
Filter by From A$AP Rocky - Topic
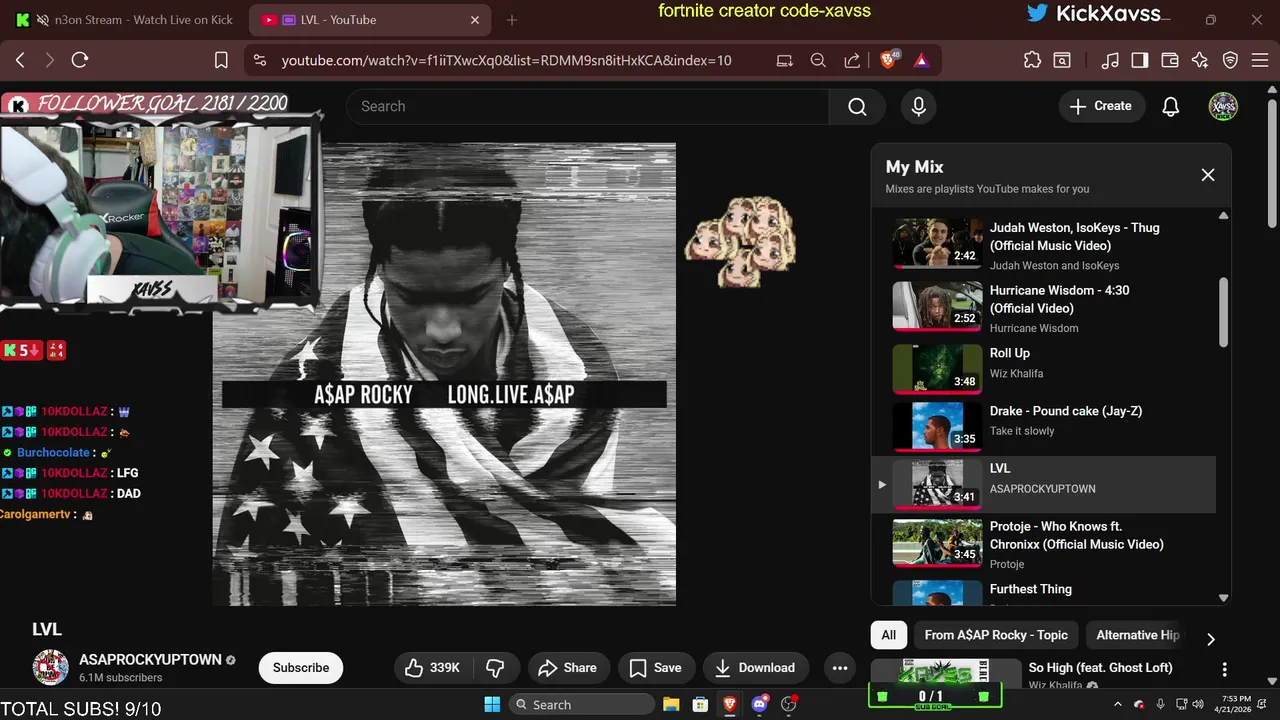[996, 635]
